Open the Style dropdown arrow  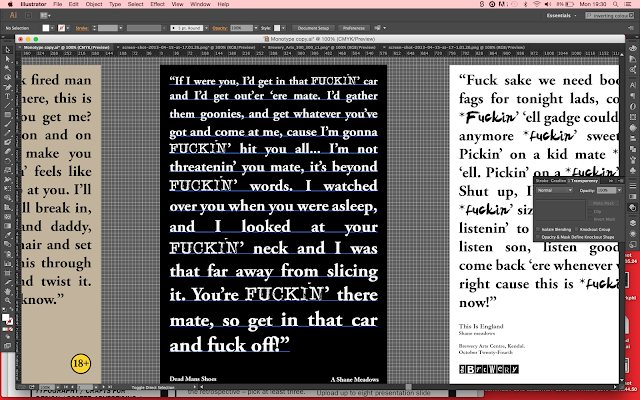[x=283, y=28]
